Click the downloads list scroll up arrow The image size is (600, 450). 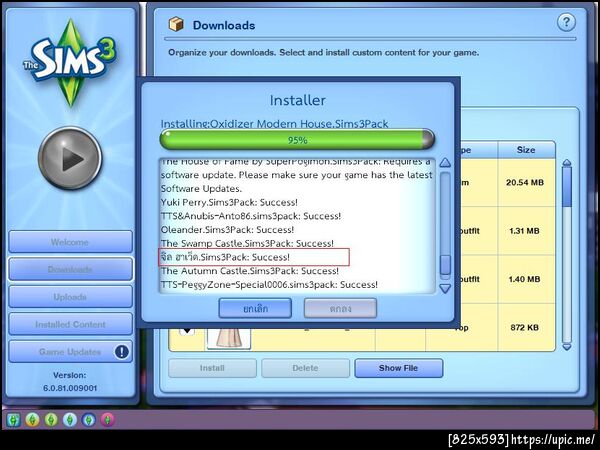click(x=567, y=163)
